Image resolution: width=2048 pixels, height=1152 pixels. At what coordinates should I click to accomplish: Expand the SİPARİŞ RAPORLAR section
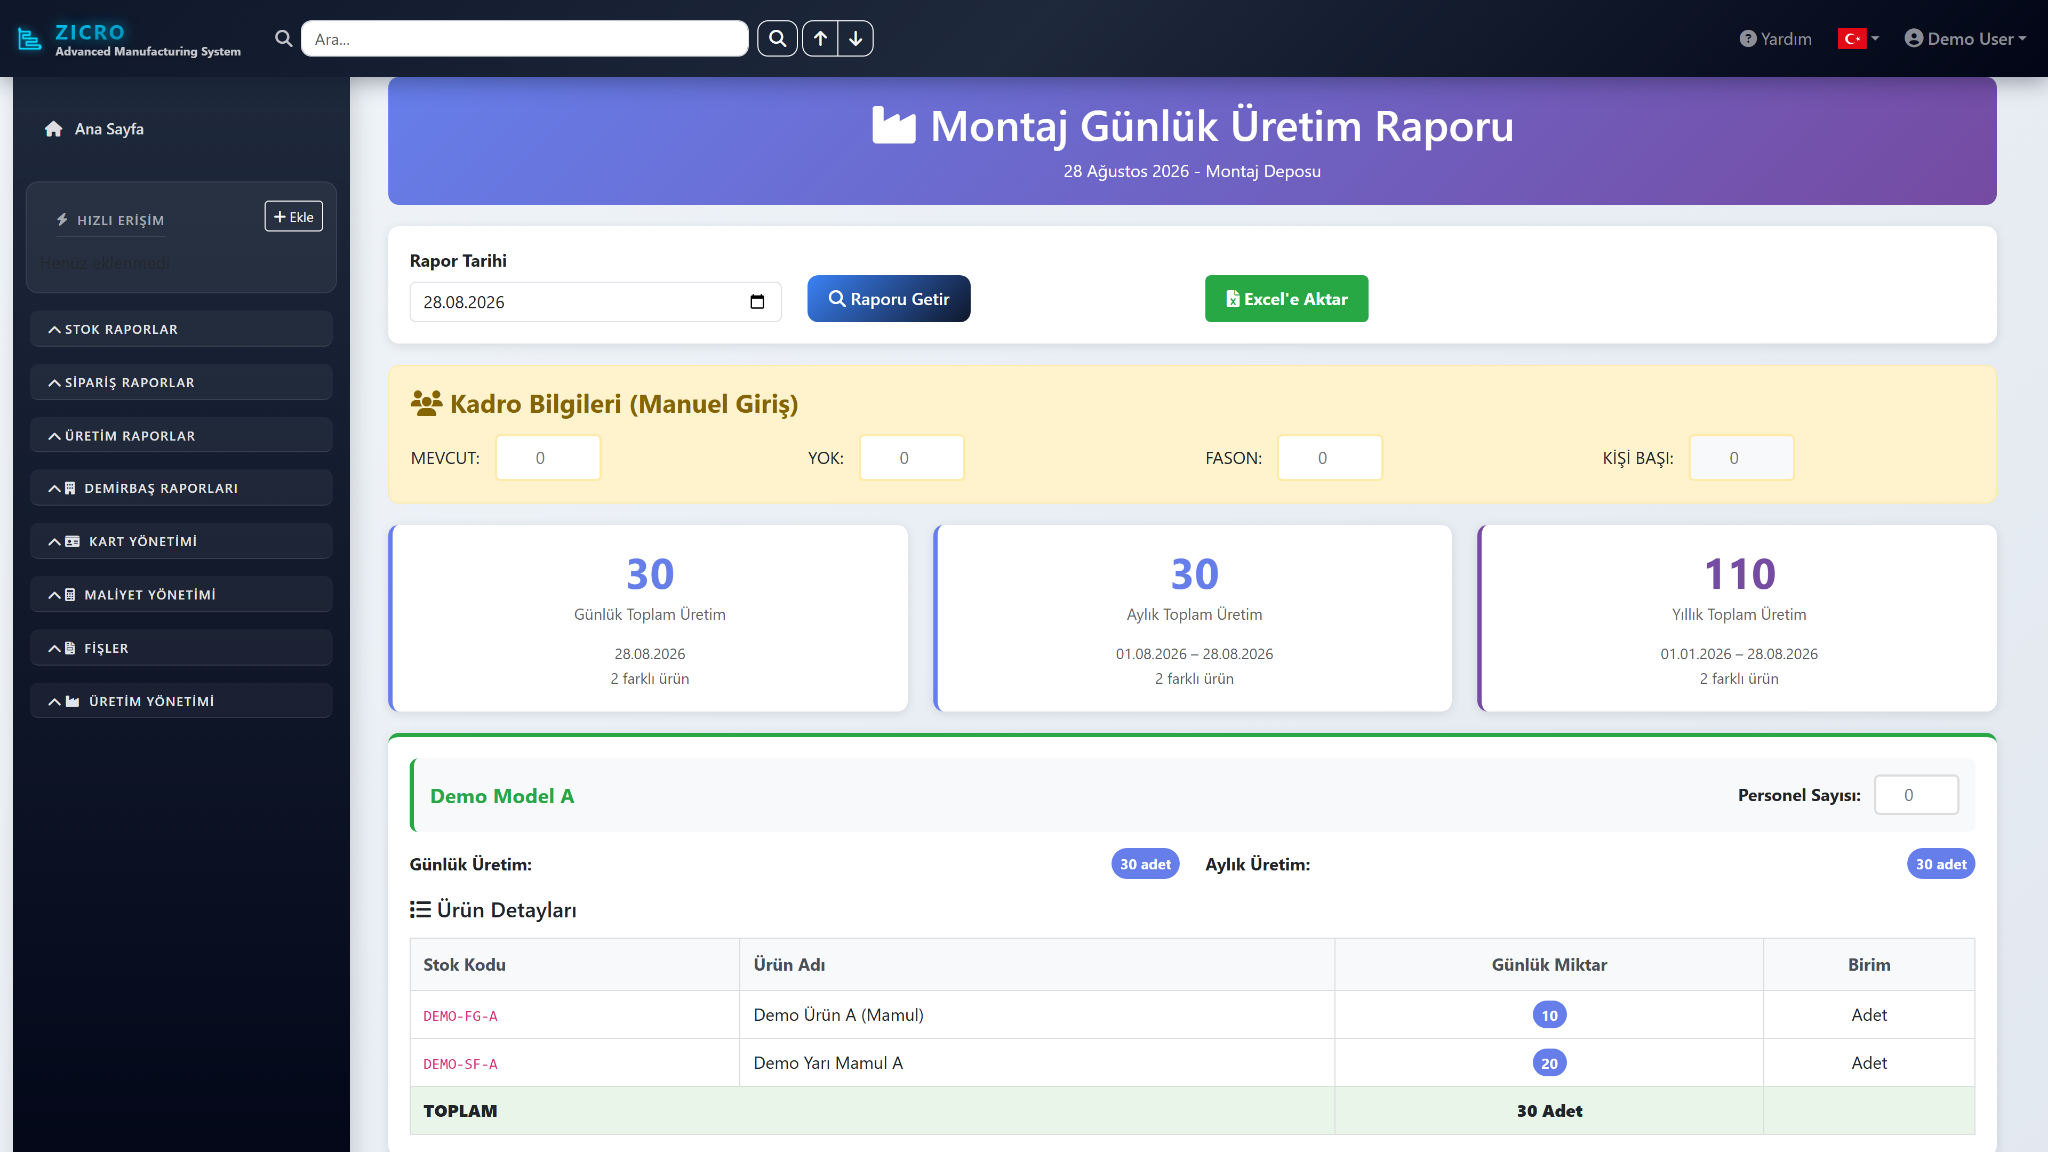pyautogui.click(x=181, y=382)
